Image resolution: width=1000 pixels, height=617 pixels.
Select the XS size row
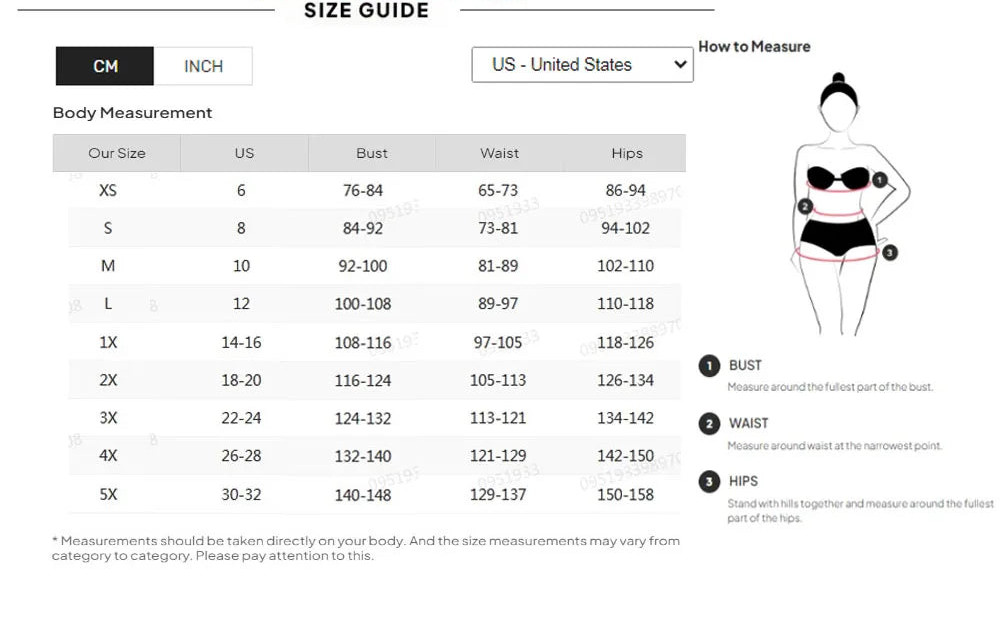pos(375,190)
